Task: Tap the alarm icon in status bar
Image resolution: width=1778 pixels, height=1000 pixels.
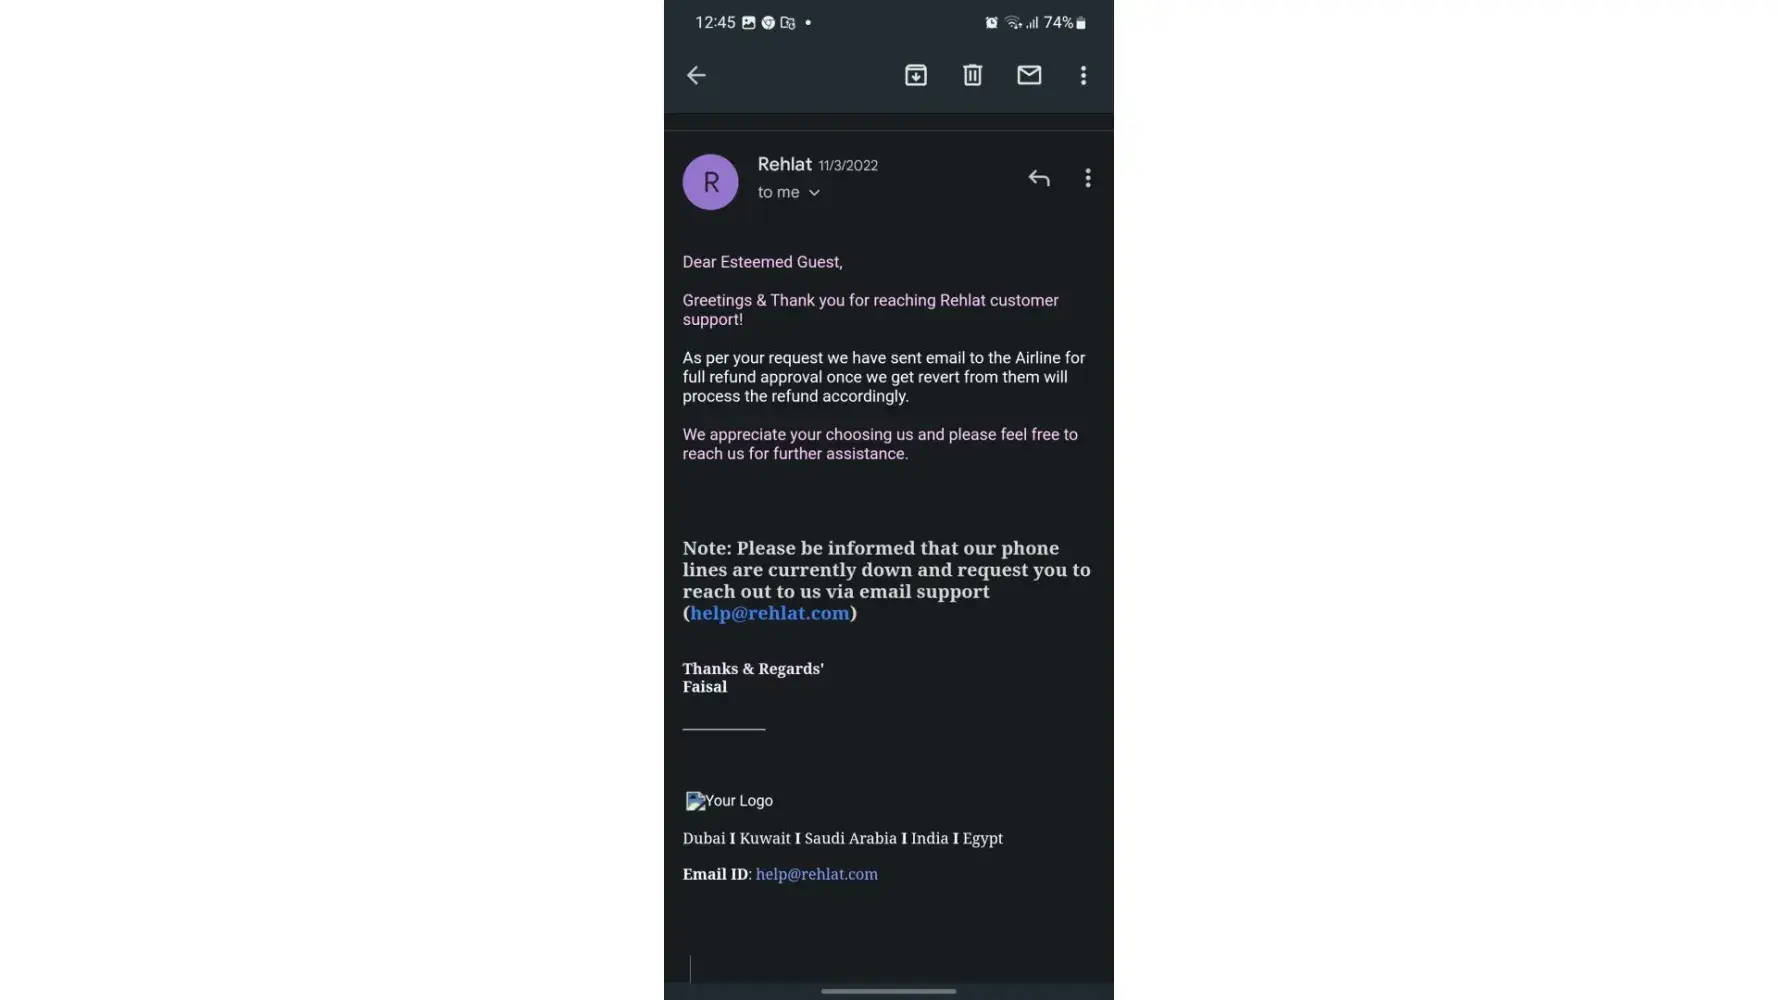Action: [991, 23]
